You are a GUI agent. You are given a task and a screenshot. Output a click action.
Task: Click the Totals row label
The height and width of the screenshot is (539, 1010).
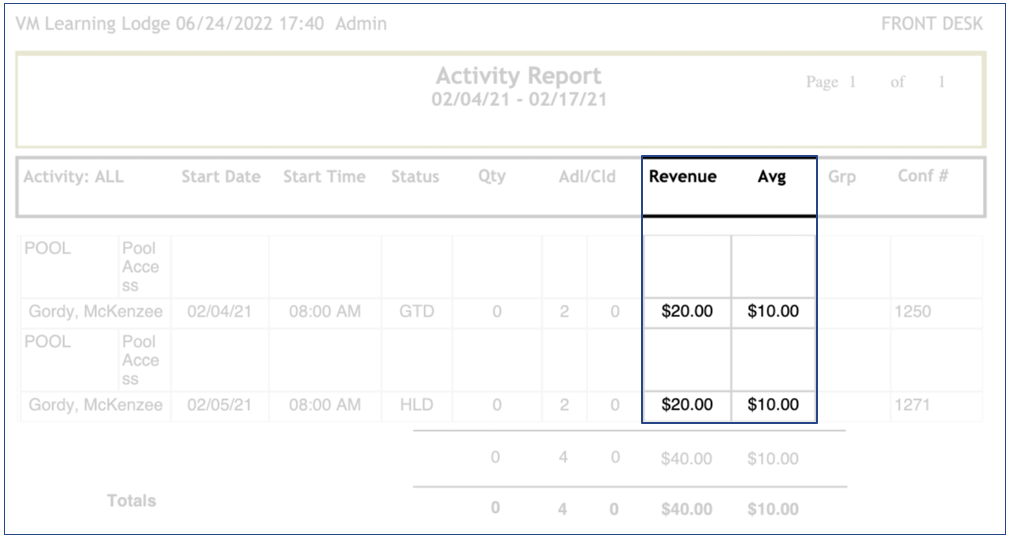[132, 501]
